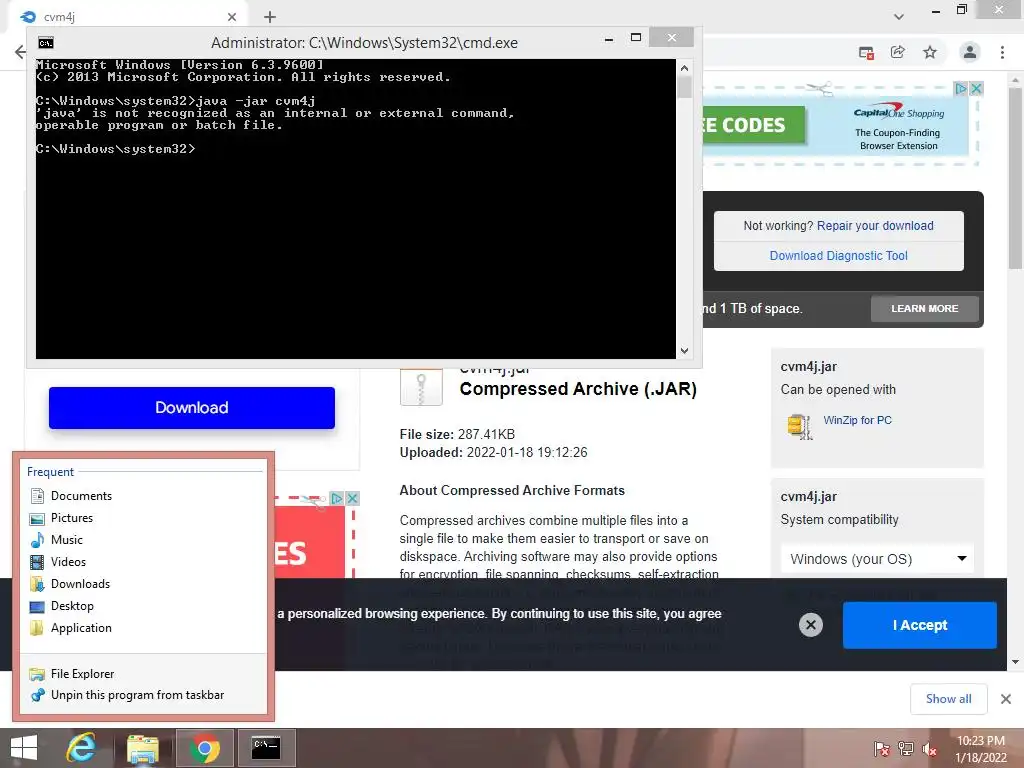Viewport: 1024px width, 768px height.
Task: Click the AdChoices icon on Capital One ad
Action: tap(961, 88)
